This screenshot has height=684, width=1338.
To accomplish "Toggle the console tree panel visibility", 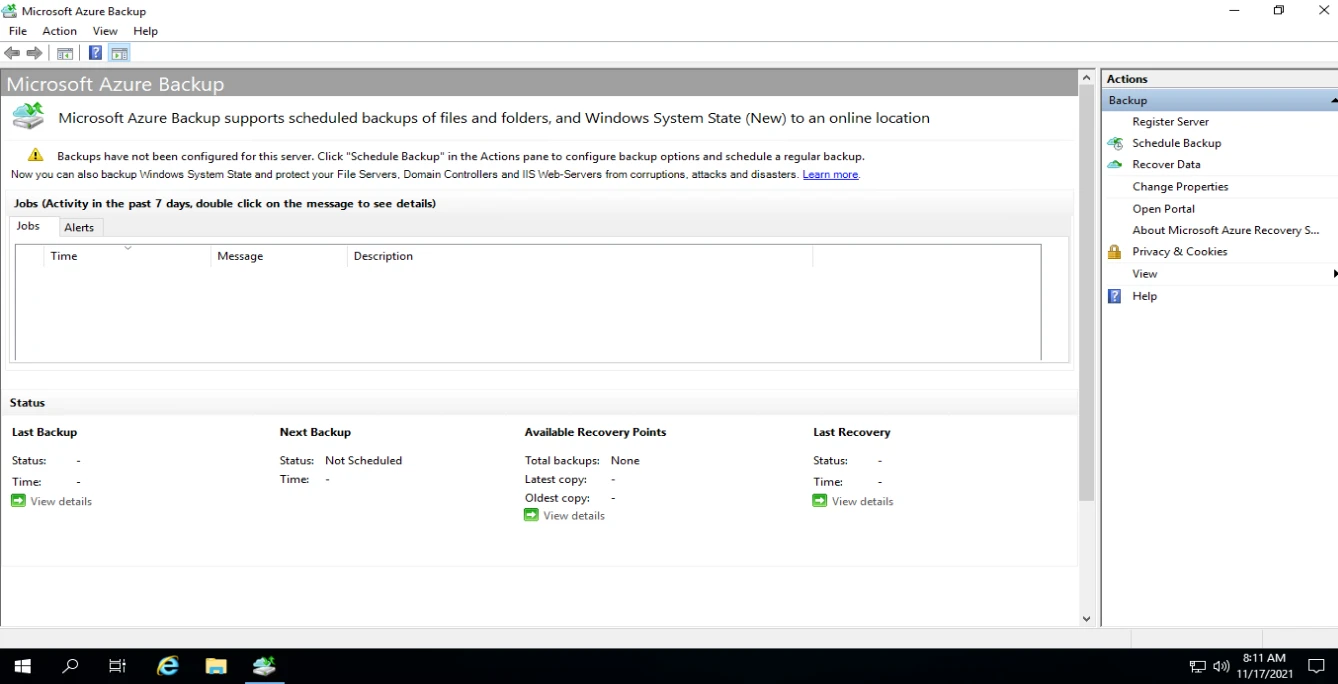I will coord(65,53).
